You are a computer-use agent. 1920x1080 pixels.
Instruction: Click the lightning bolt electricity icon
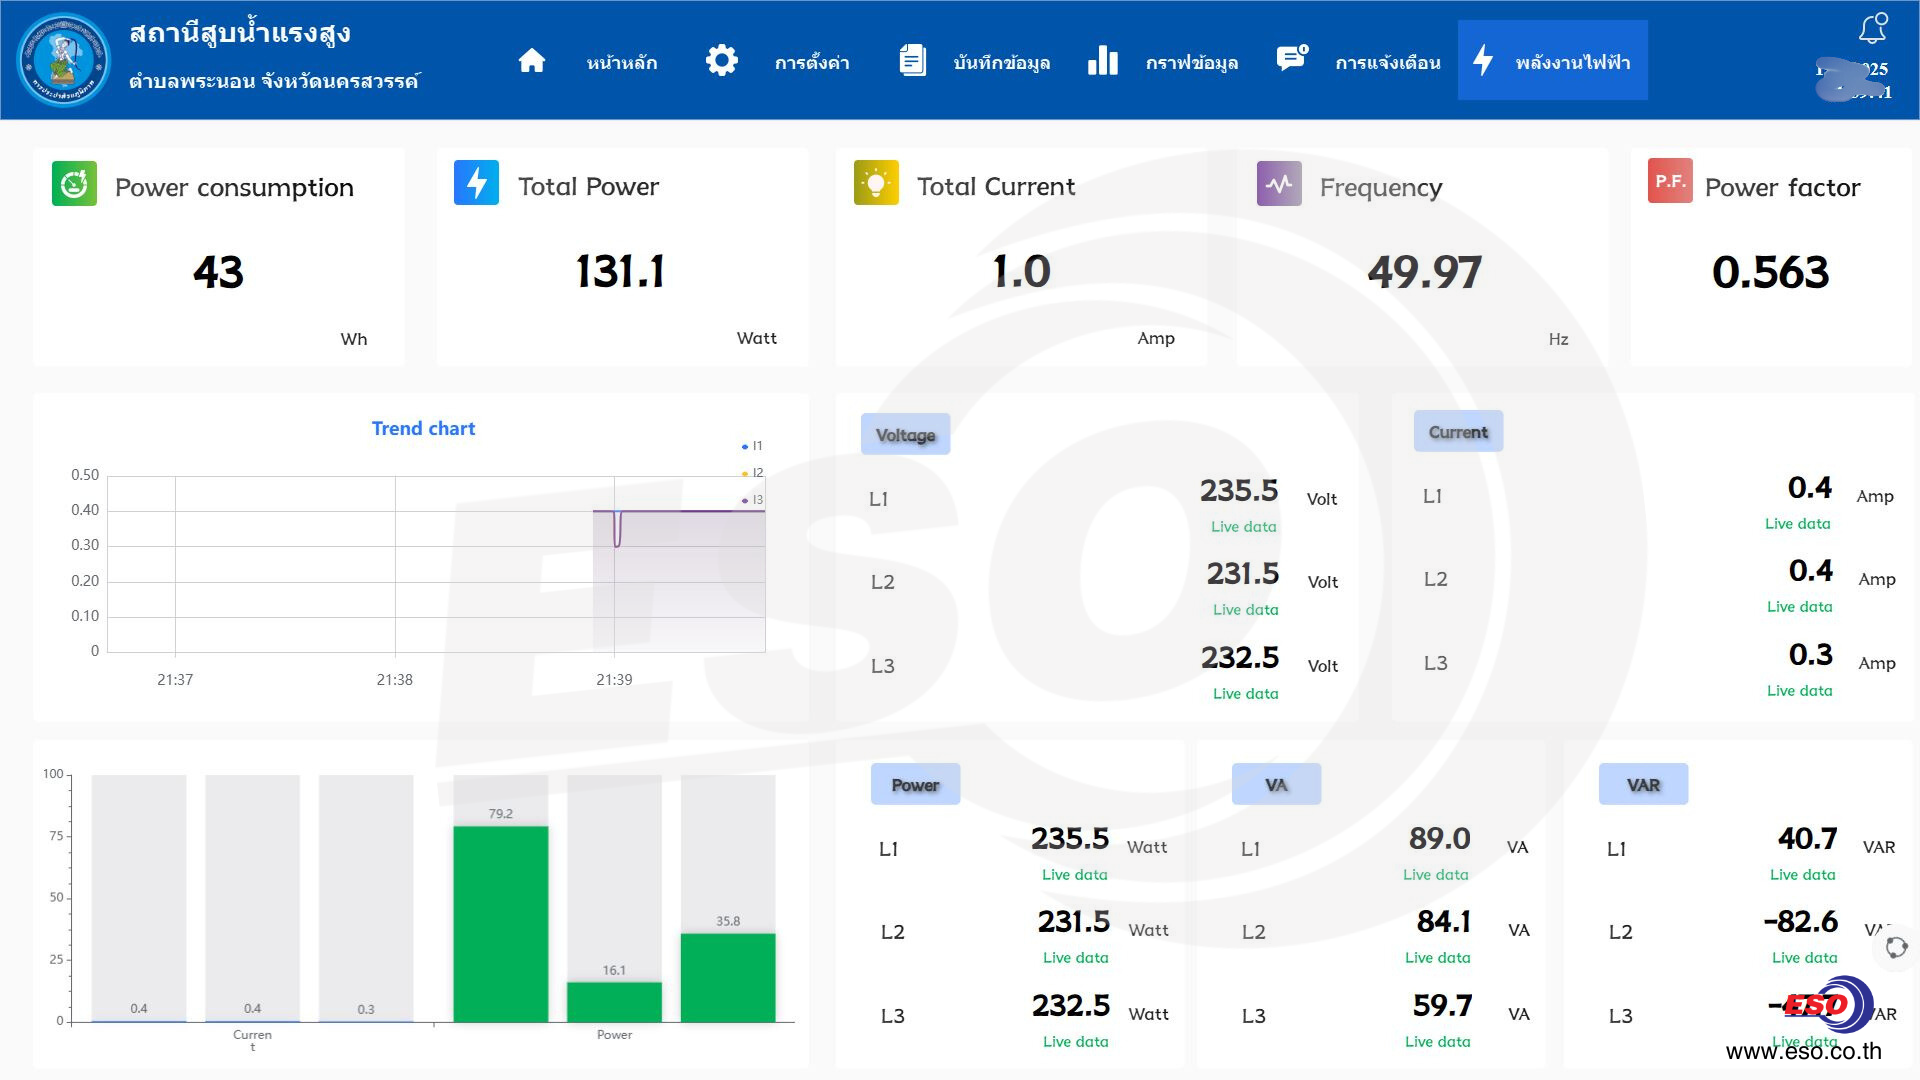(x=1483, y=61)
